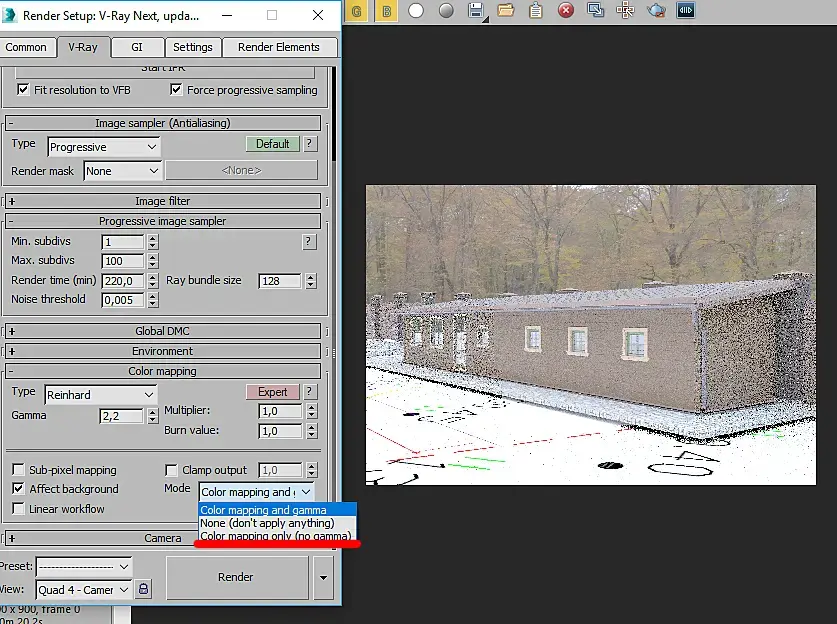The image size is (837, 624).
Task: Click the help question mark for Color mapping
Action: [309, 392]
